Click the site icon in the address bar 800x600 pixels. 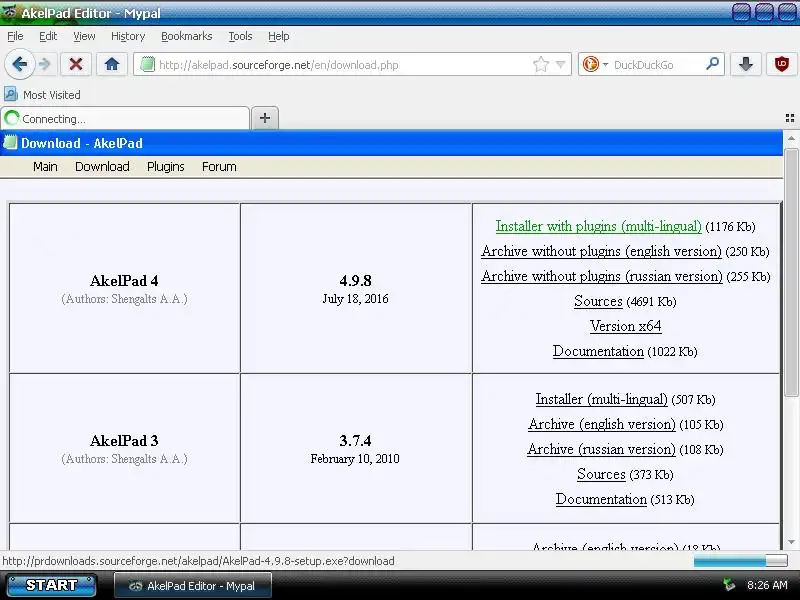(x=147, y=64)
